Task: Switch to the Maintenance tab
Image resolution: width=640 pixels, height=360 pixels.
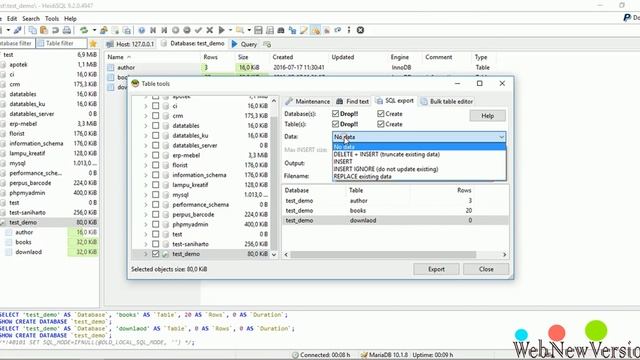Action: (x=308, y=101)
